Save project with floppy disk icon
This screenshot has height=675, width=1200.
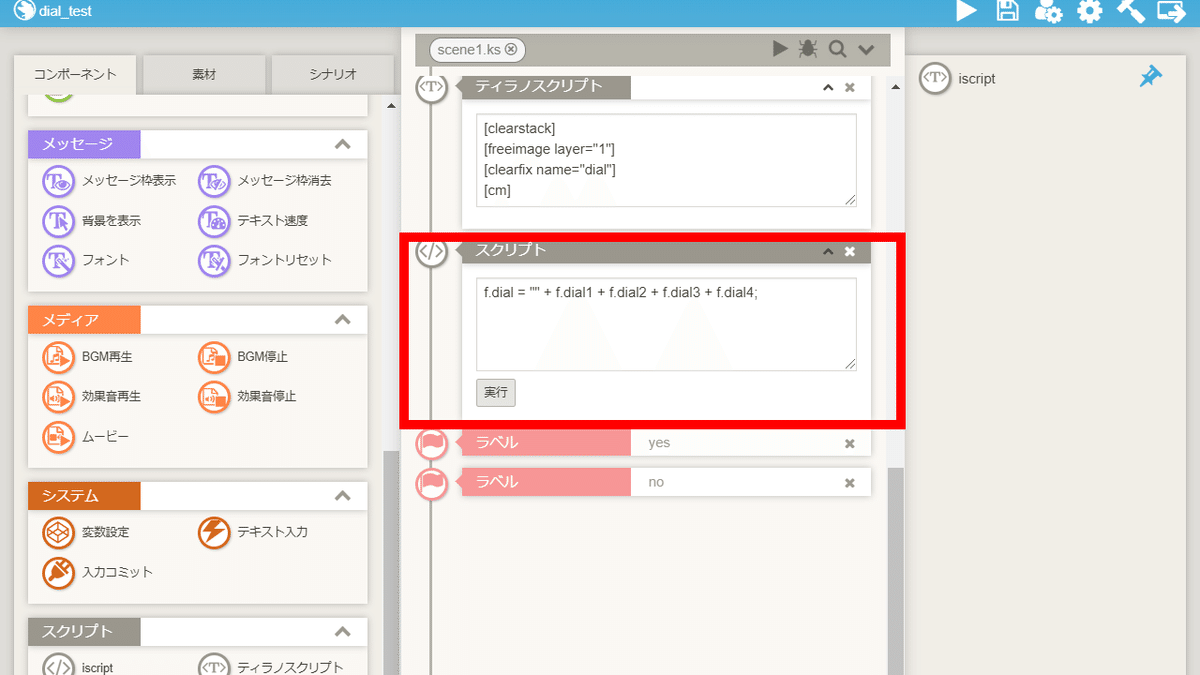(1008, 11)
